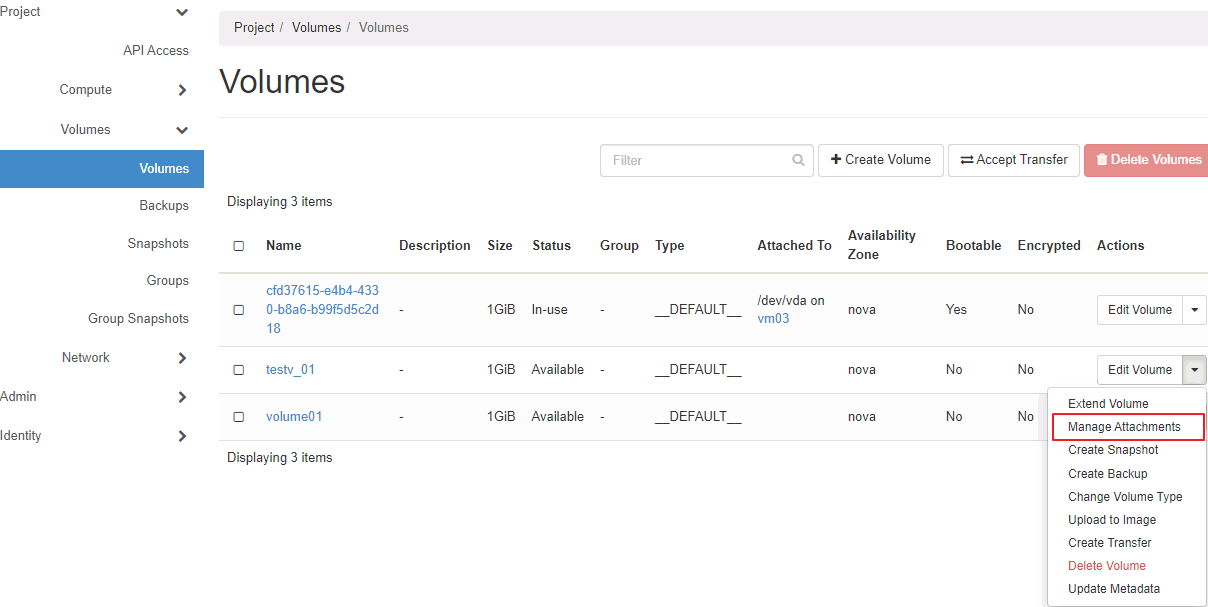Expand the Compute section chevron
This screenshot has height=607, width=1208.
(x=182, y=90)
